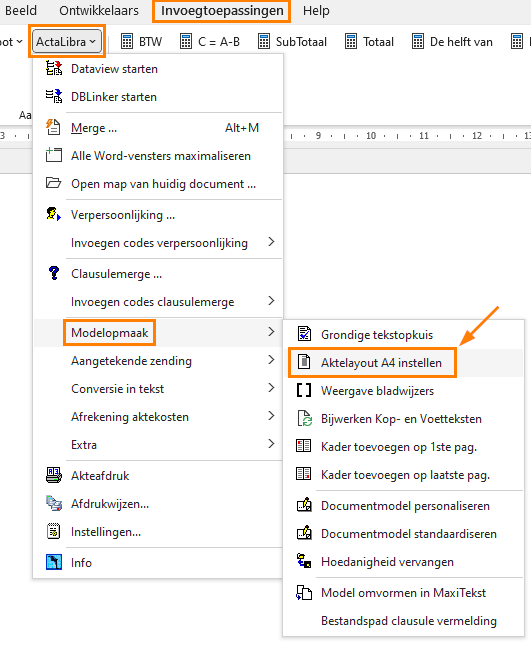This screenshot has height=645, width=531.
Task: Click the DBLinker starten icon
Action: [54, 96]
